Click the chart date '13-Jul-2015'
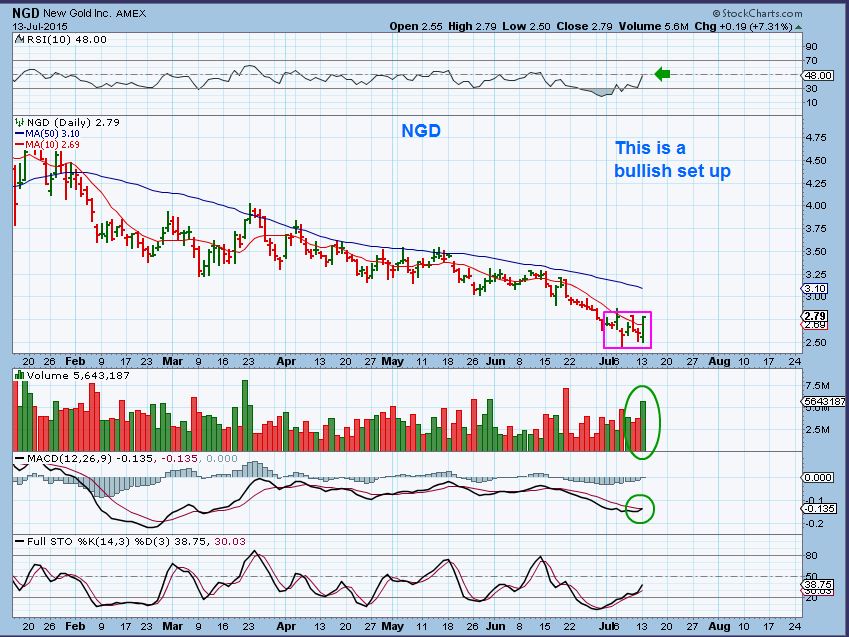Screen dimensions: 849x637 point(41,26)
